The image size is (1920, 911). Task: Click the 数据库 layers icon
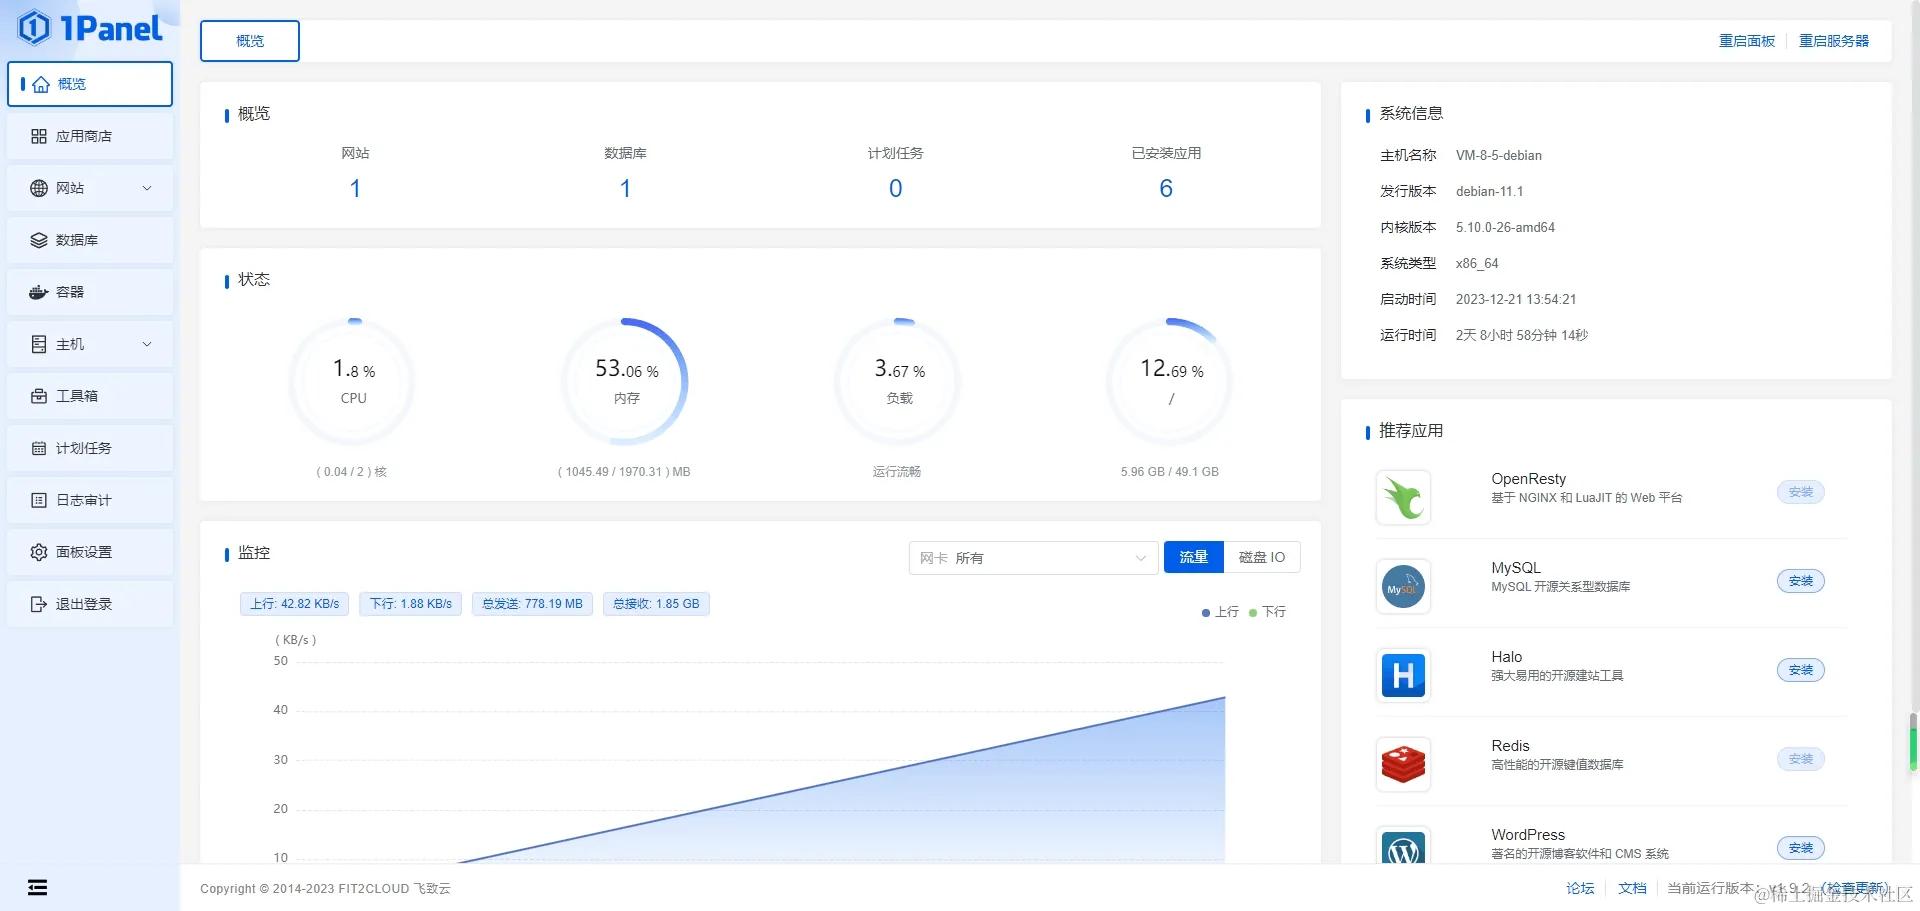(x=39, y=240)
